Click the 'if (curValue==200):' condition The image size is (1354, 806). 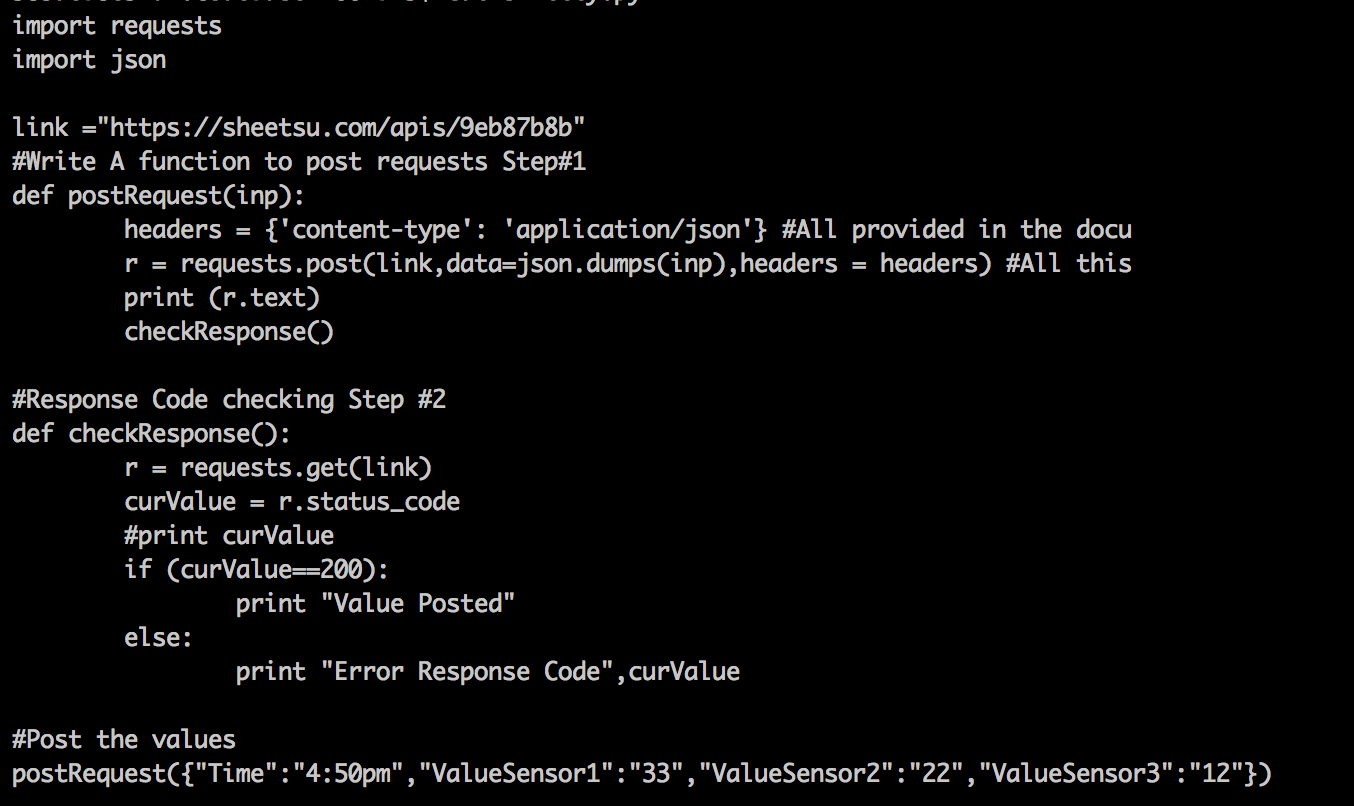[x=255, y=570]
